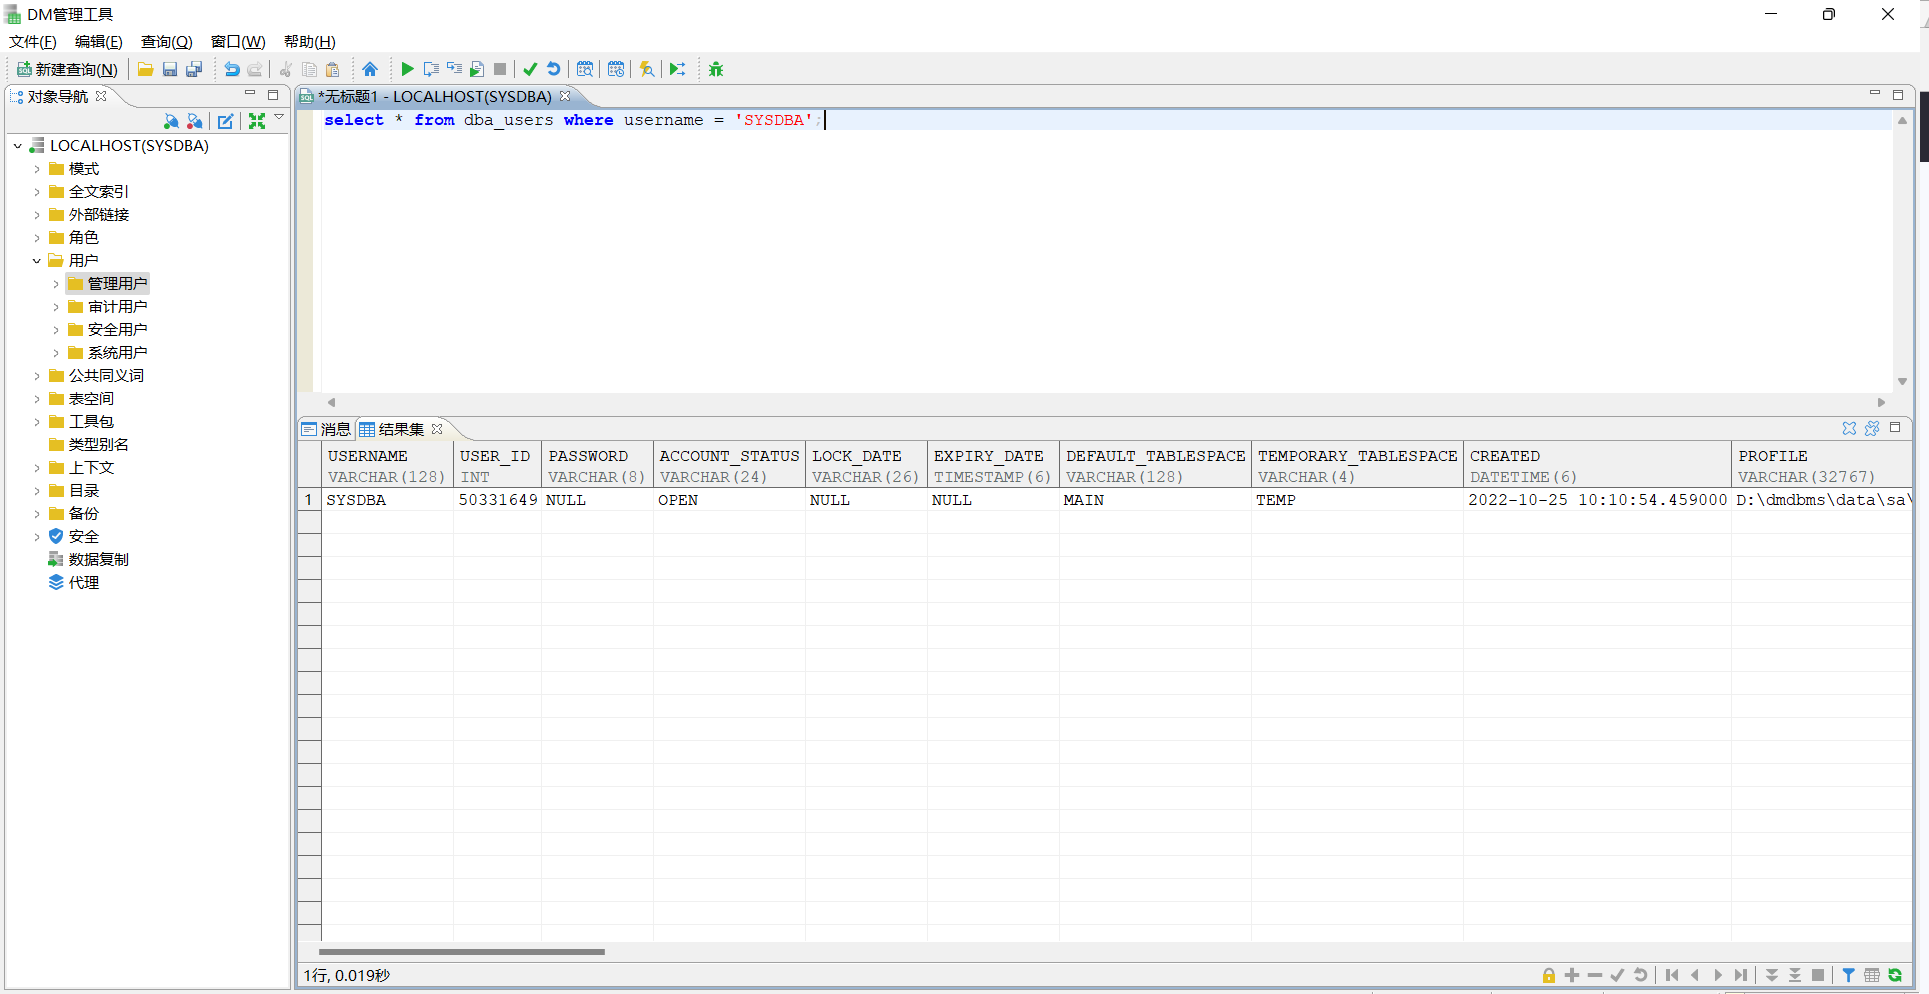Click the go to last record icon

1741,975
